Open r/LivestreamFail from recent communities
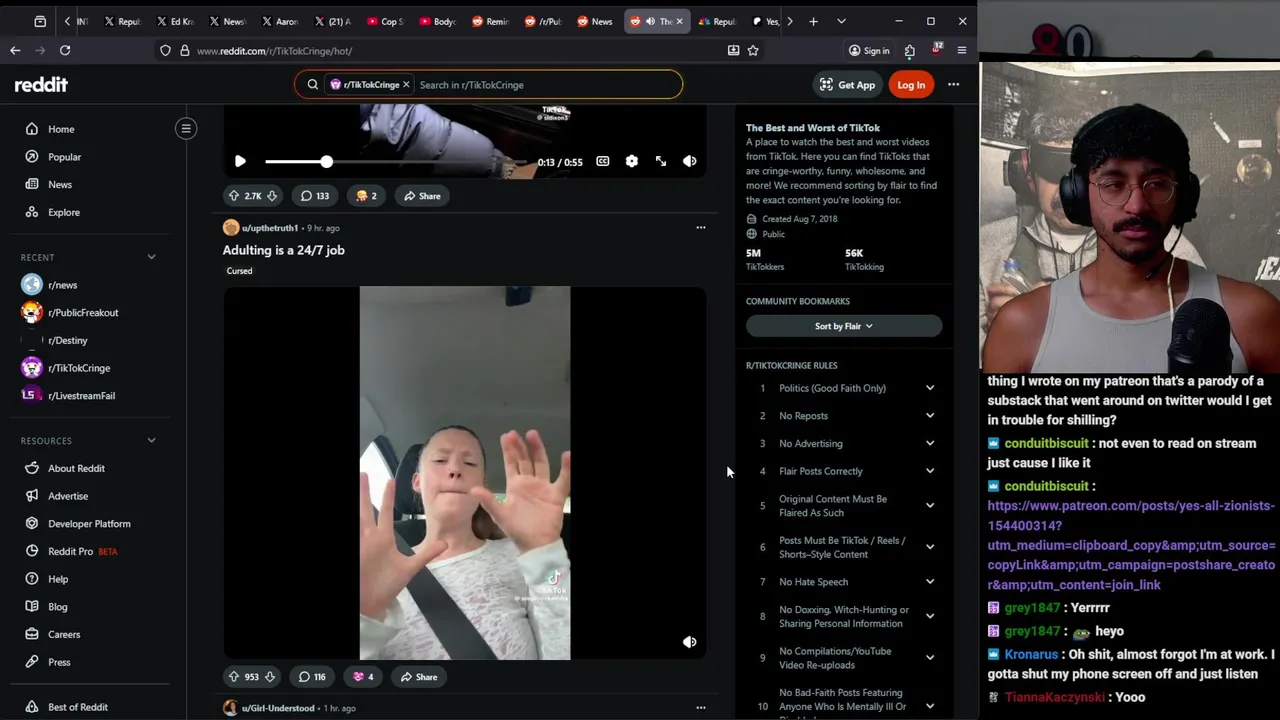 pyautogui.click(x=81, y=396)
